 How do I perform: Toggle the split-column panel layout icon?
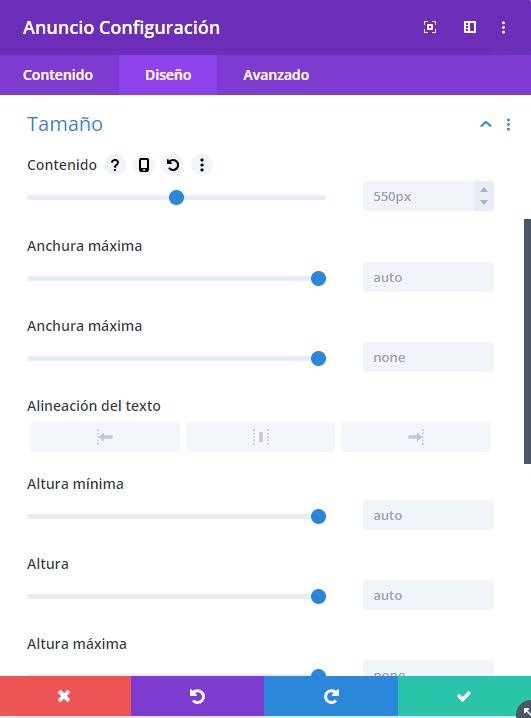click(470, 27)
